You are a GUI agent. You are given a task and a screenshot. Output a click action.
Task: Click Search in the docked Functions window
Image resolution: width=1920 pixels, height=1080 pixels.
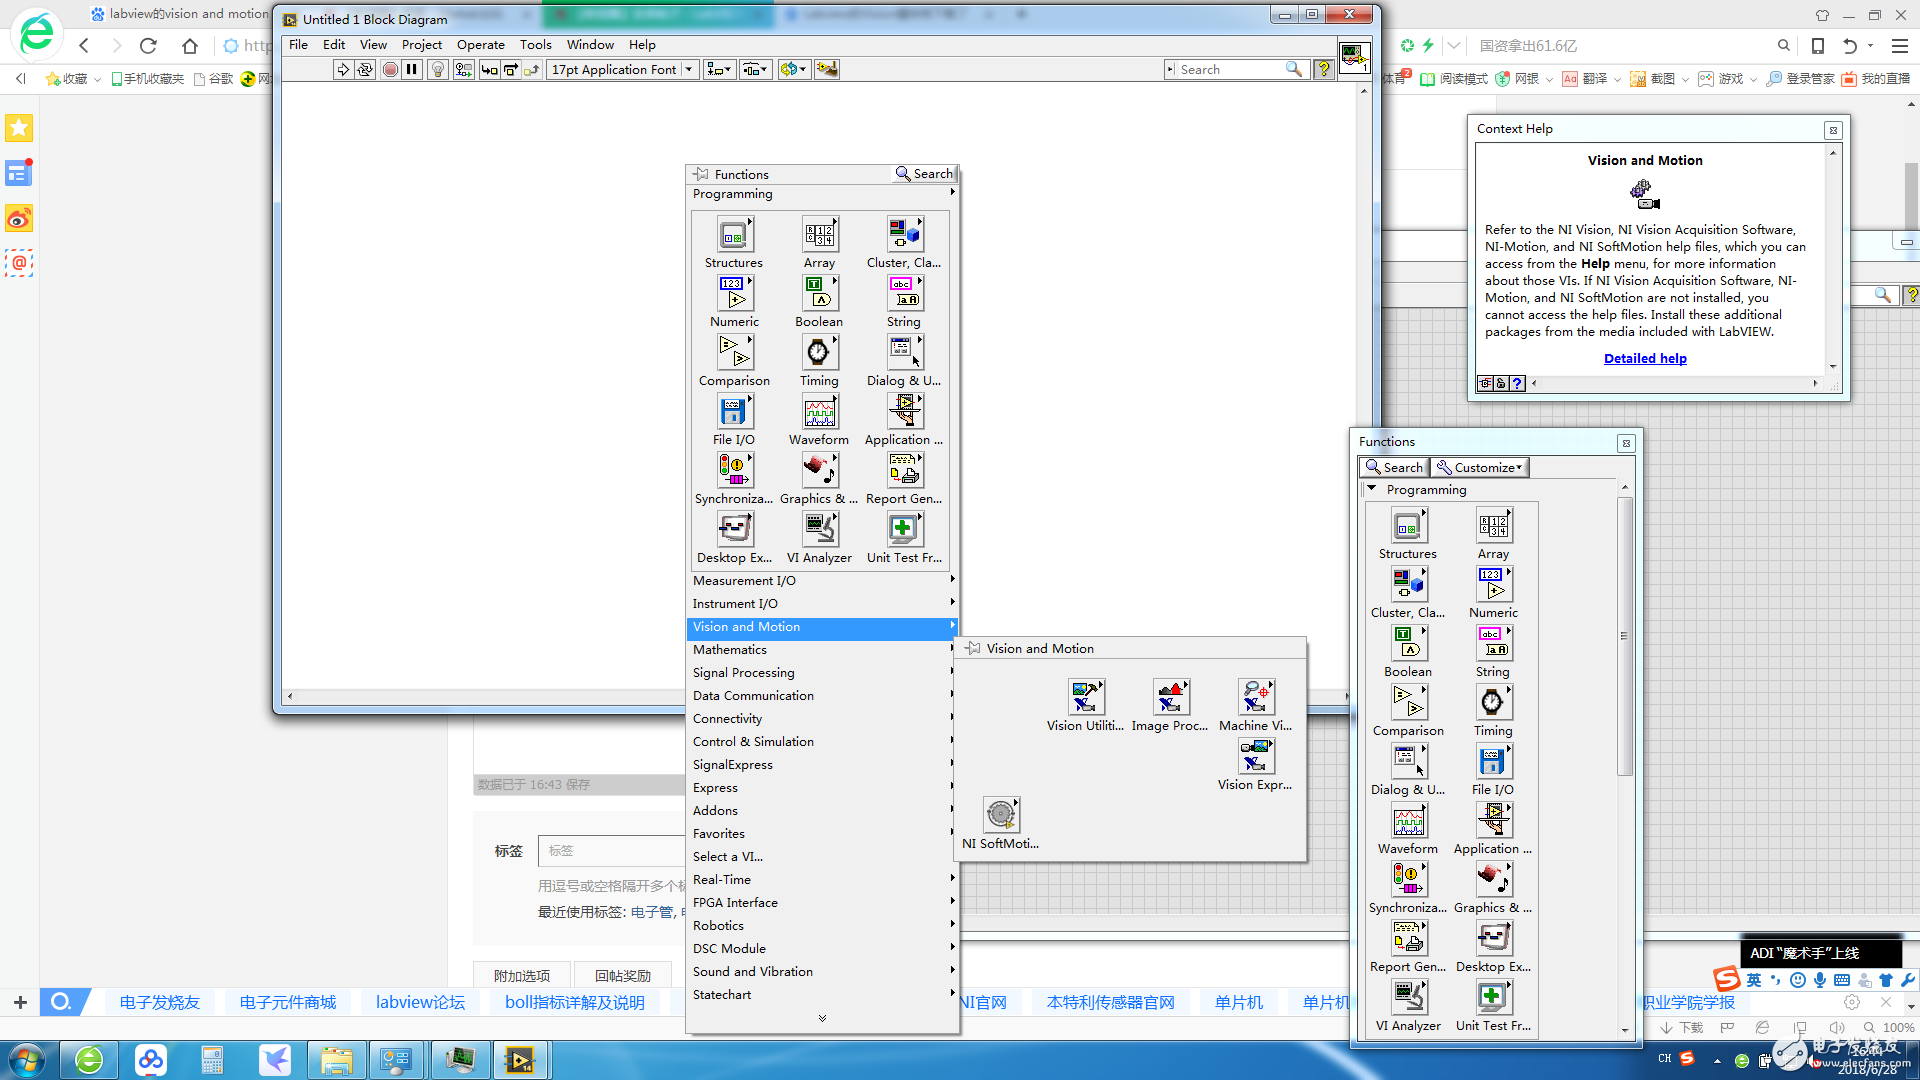(1394, 467)
